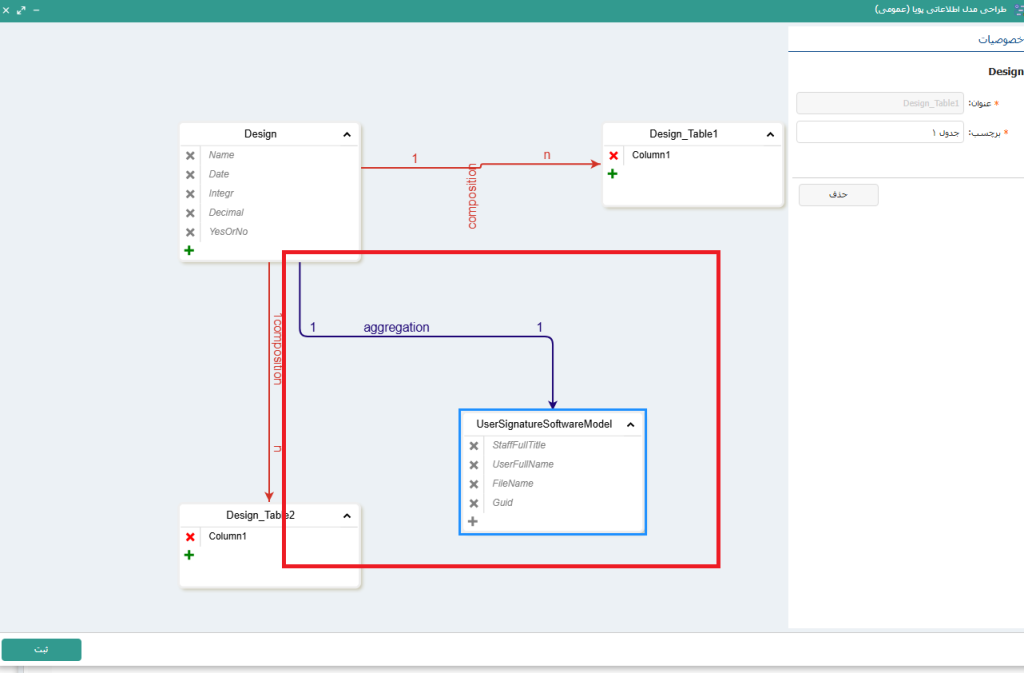Collapse the Design_Table2 box

coord(347,516)
